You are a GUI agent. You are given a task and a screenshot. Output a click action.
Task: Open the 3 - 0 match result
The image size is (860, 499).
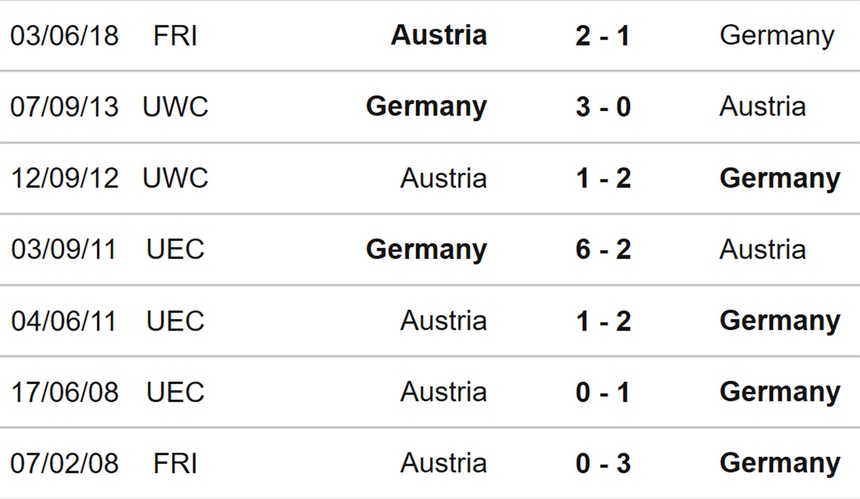coord(603,106)
